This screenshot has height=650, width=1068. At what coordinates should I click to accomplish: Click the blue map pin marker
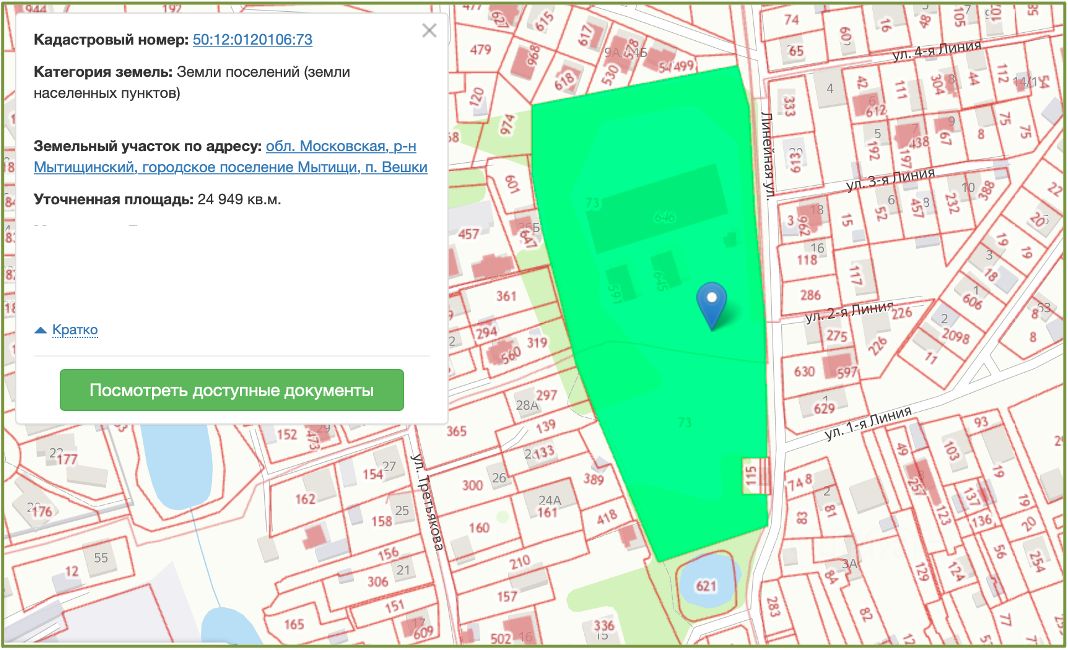tap(712, 306)
